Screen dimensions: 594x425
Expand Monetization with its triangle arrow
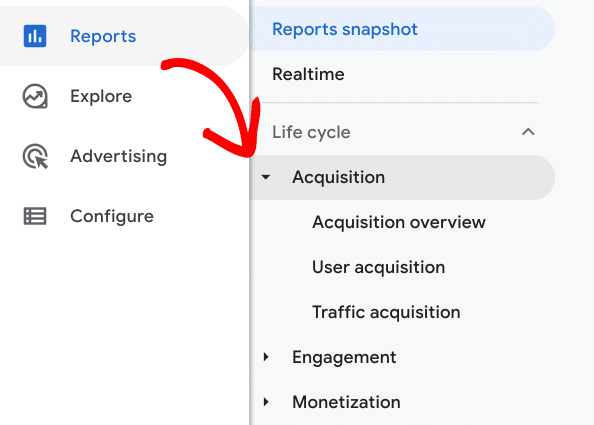[266, 402]
